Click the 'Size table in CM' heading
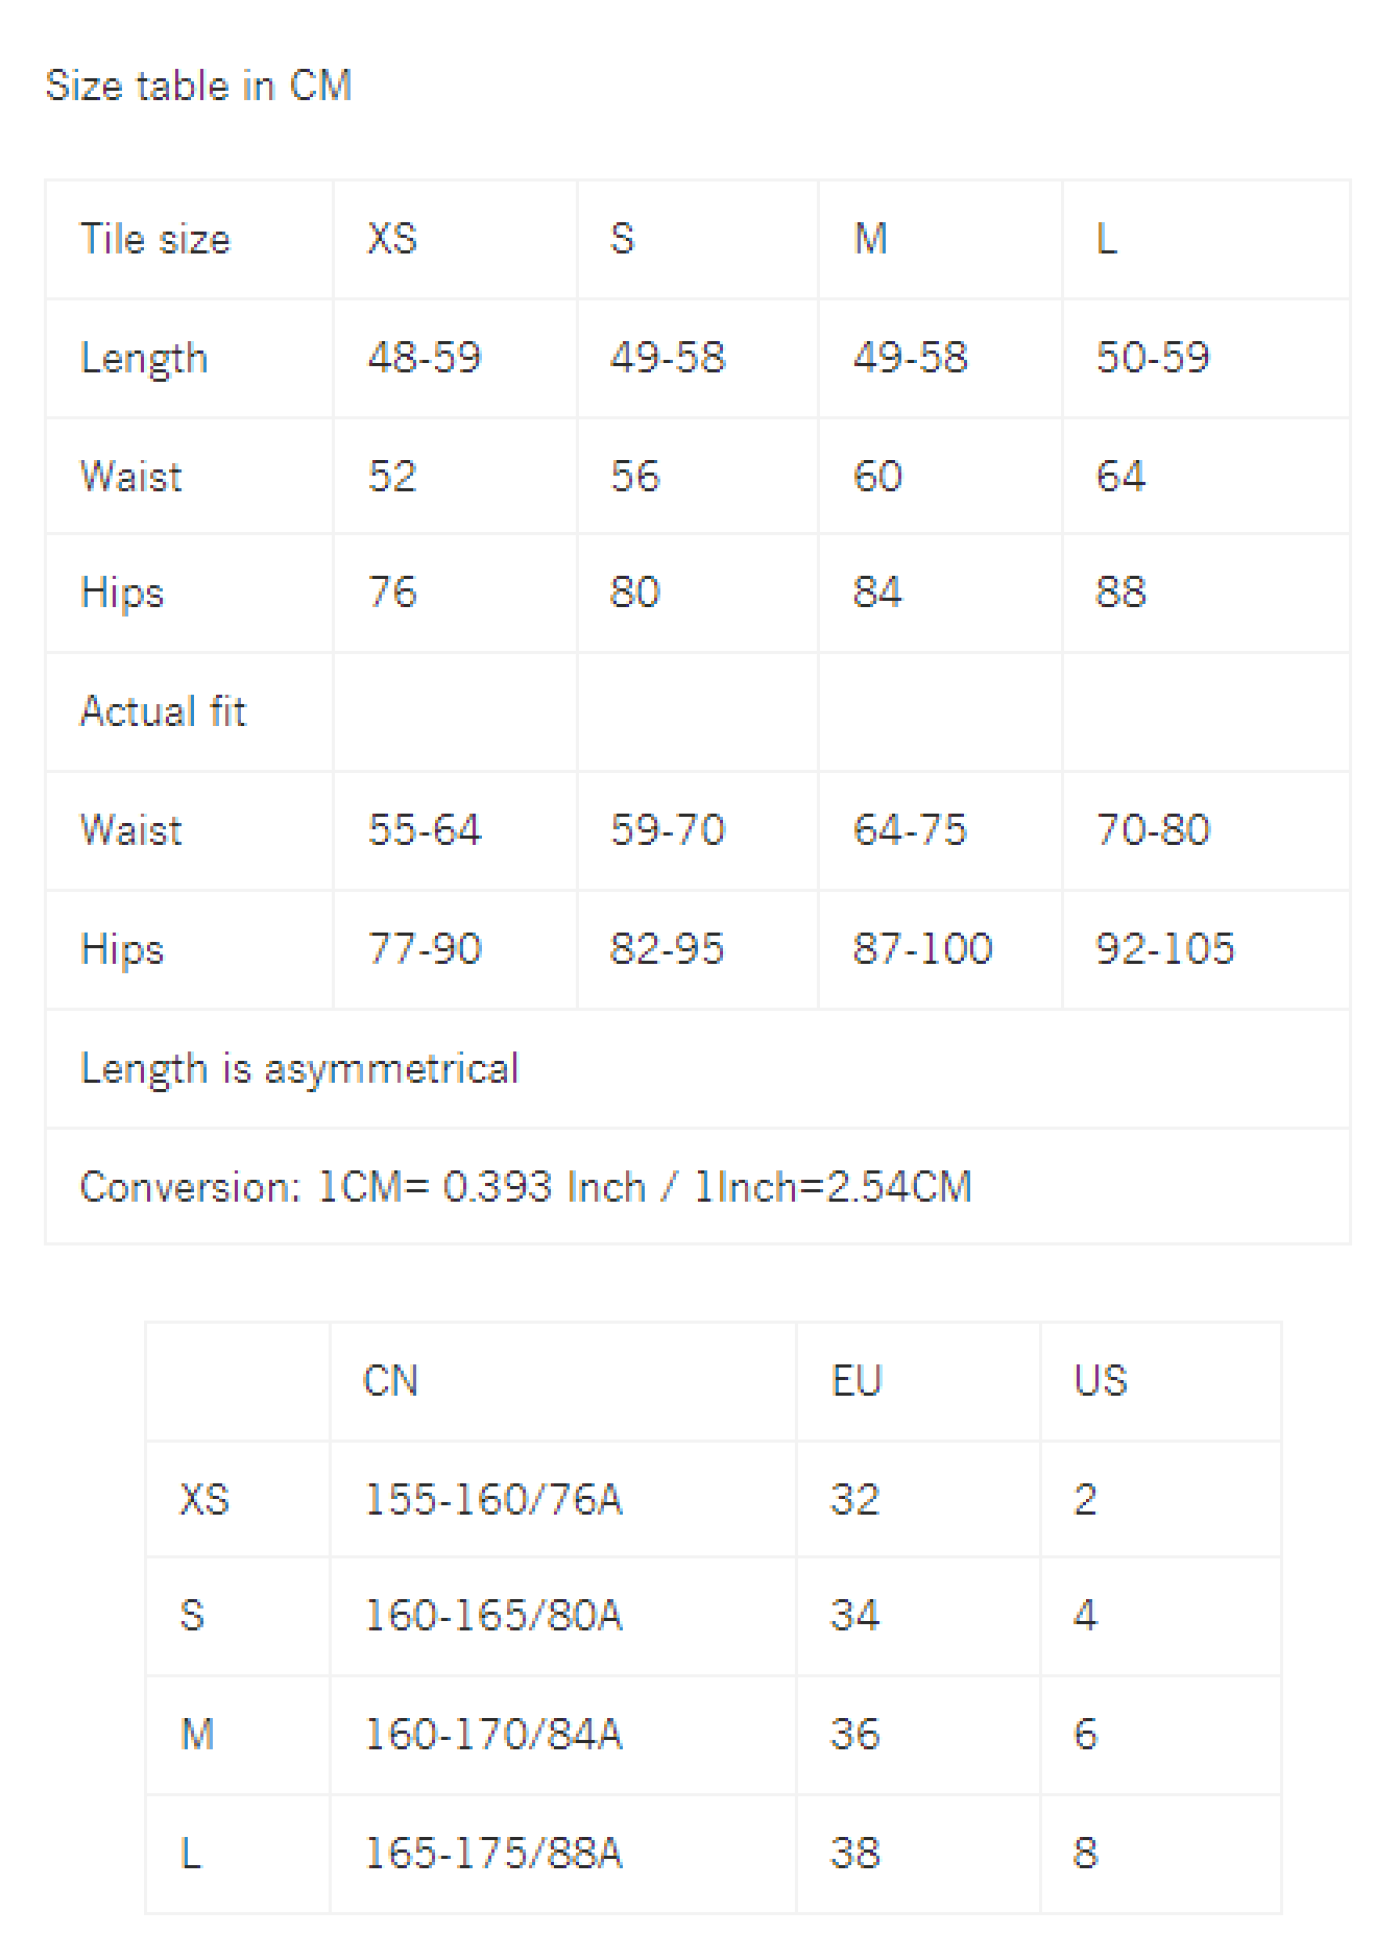This screenshot has height=1960, width=1400. click(198, 86)
